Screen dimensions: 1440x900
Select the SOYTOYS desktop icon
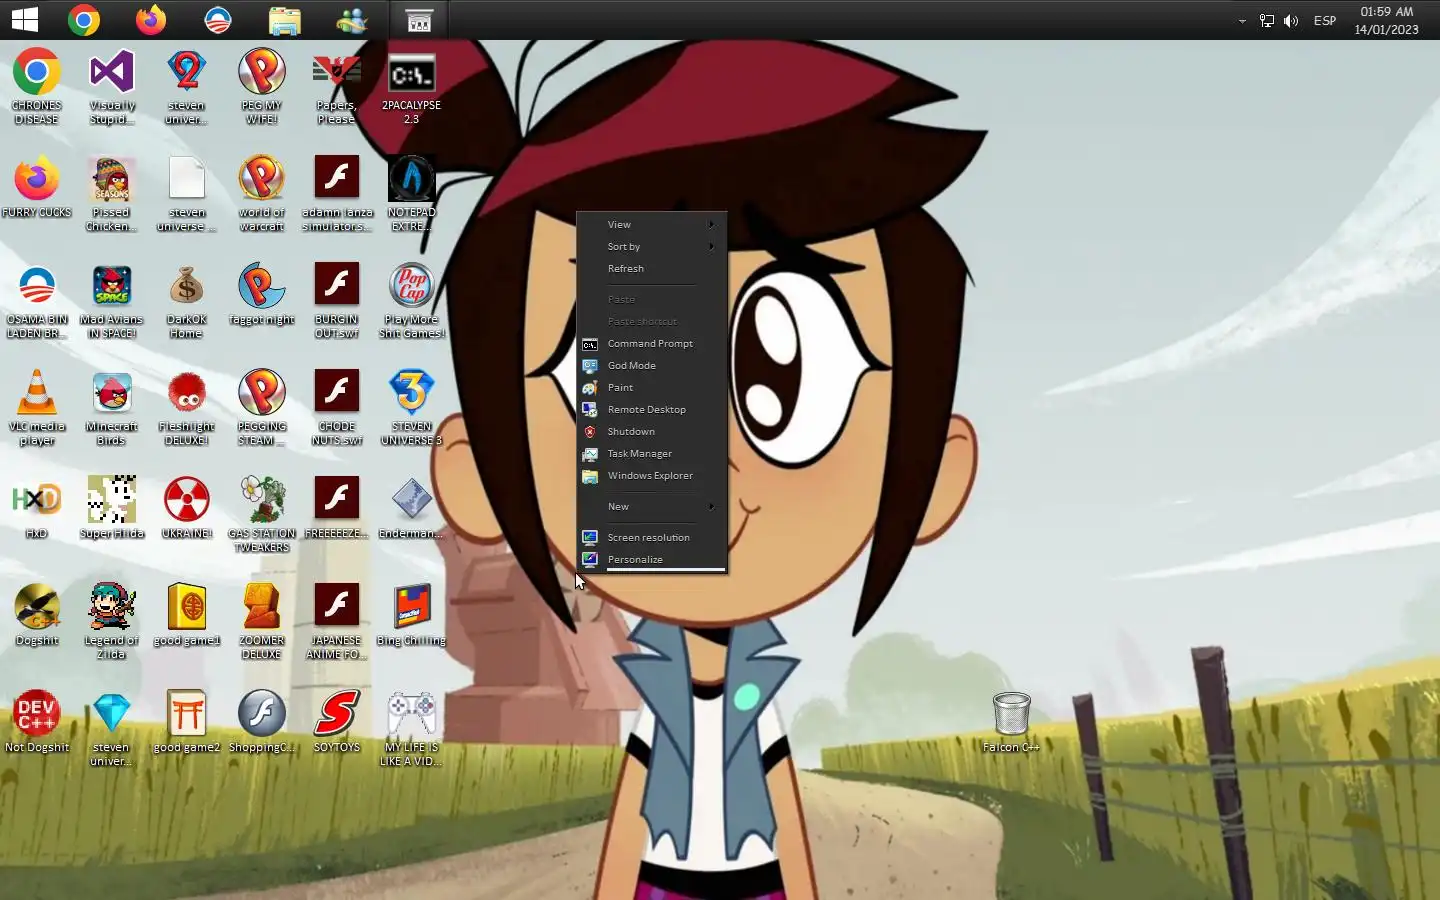[337, 722]
